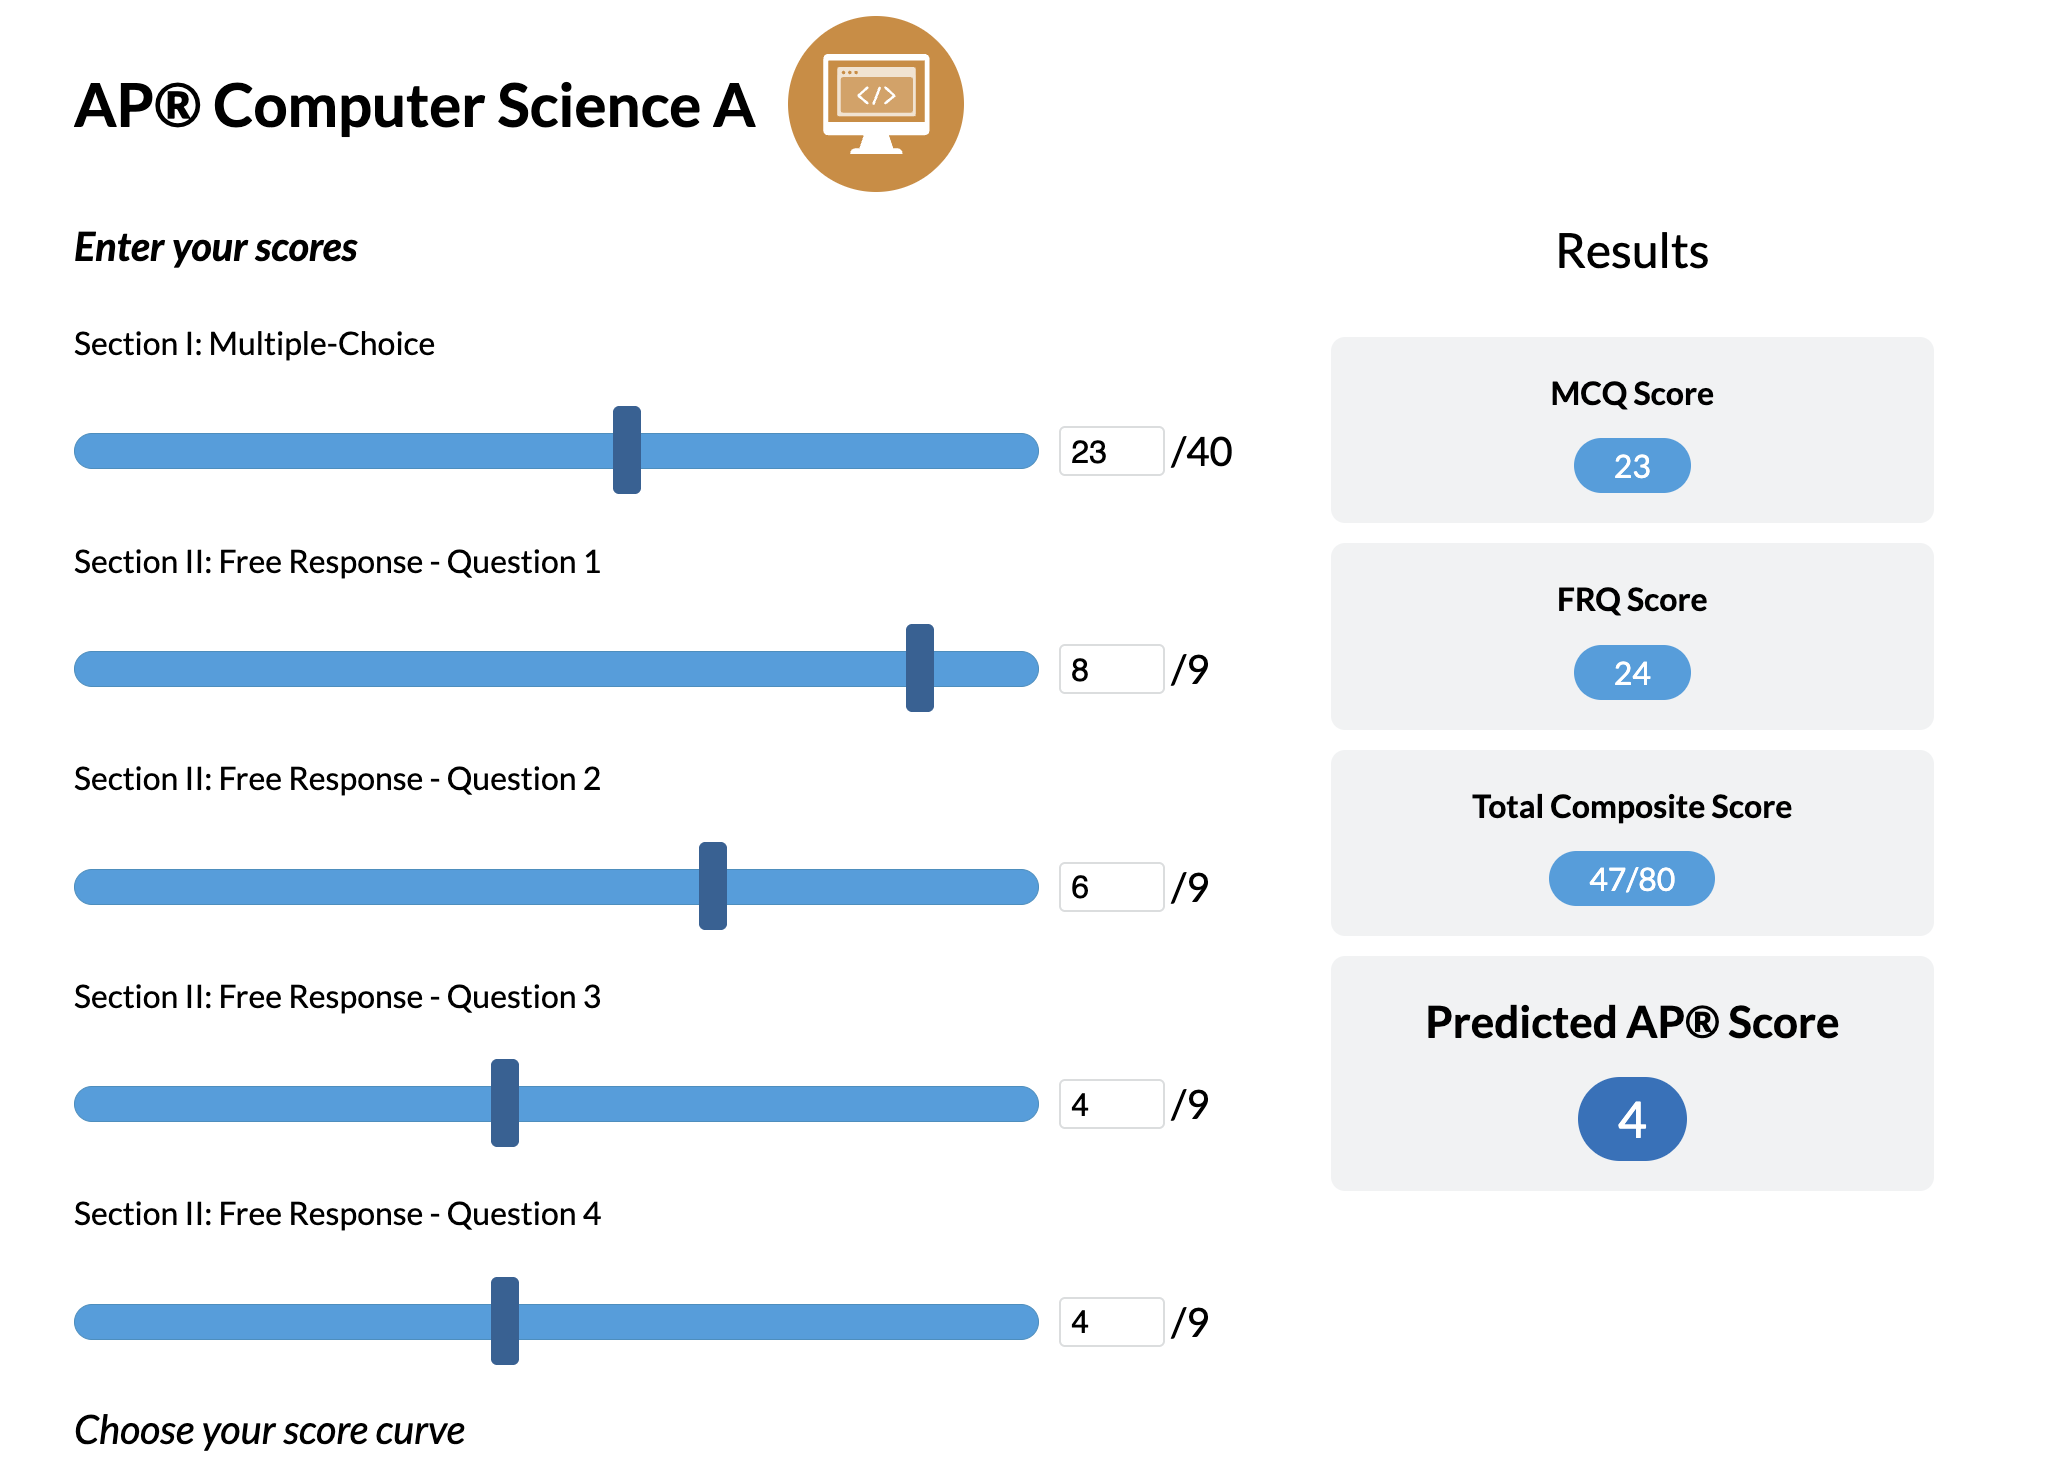The width and height of the screenshot is (2064, 1474).
Task: Click the AP Computer Science A heading
Action: tap(414, 106)
